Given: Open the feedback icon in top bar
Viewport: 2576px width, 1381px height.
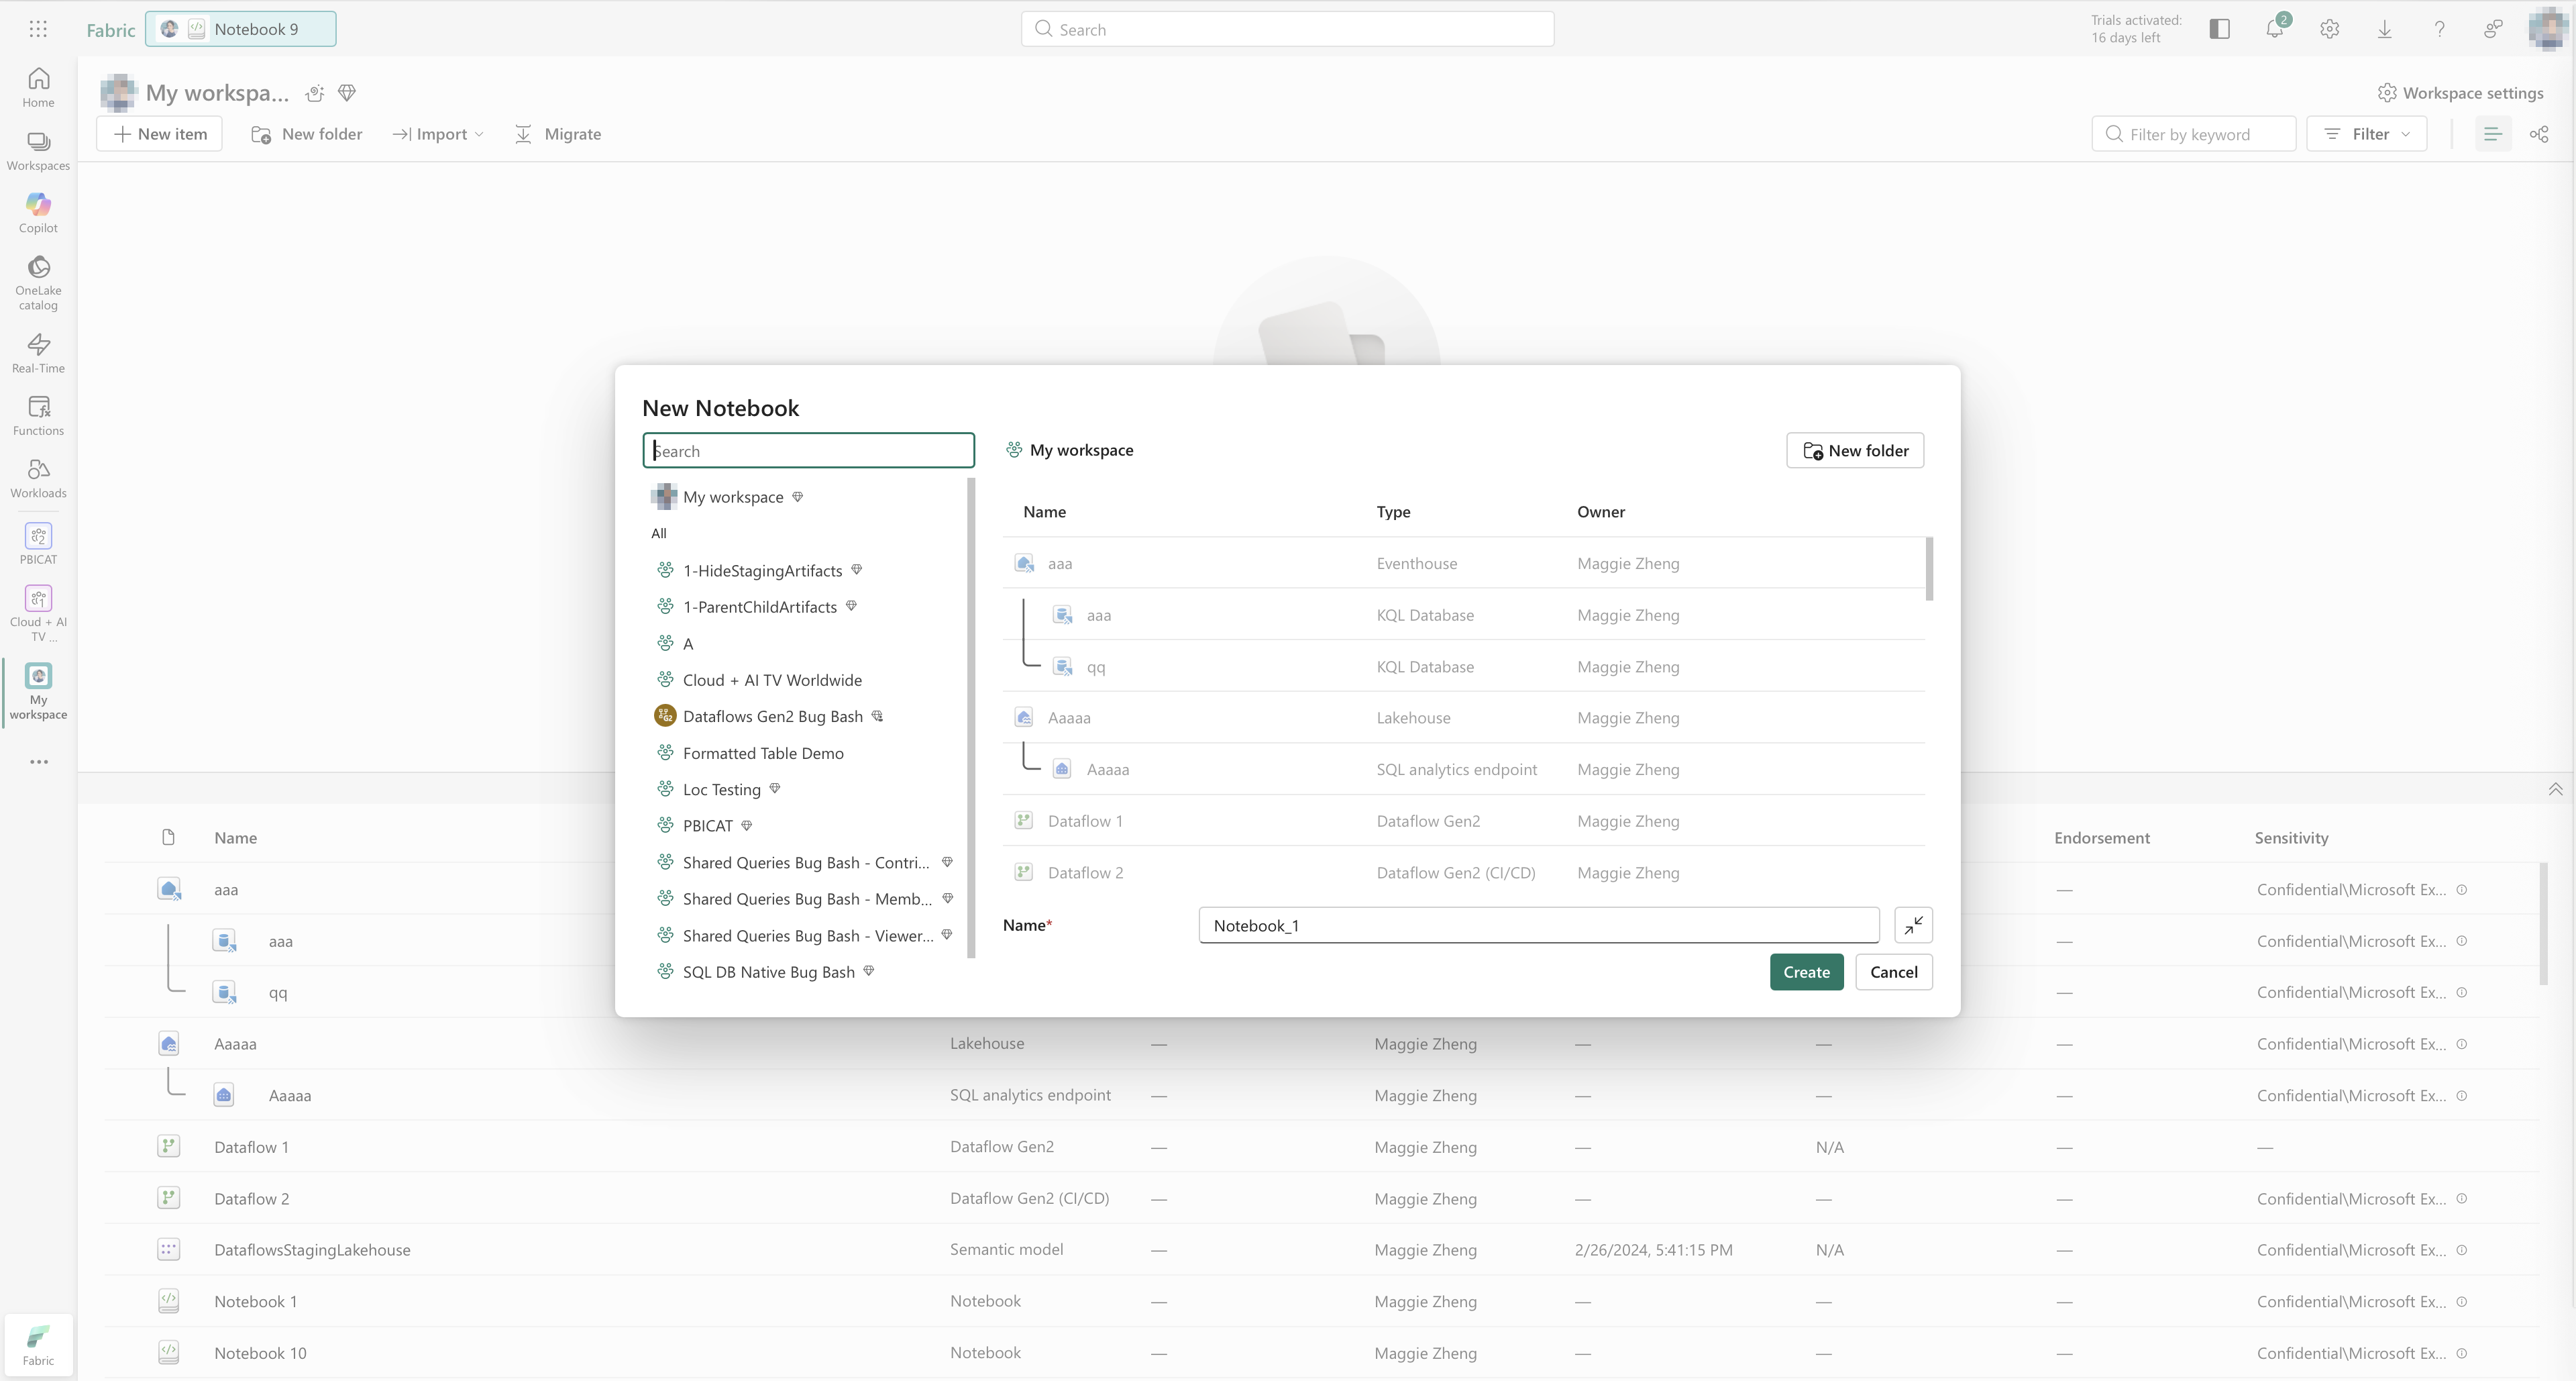Looking at the screenshot, I should tap(2494, 29).
